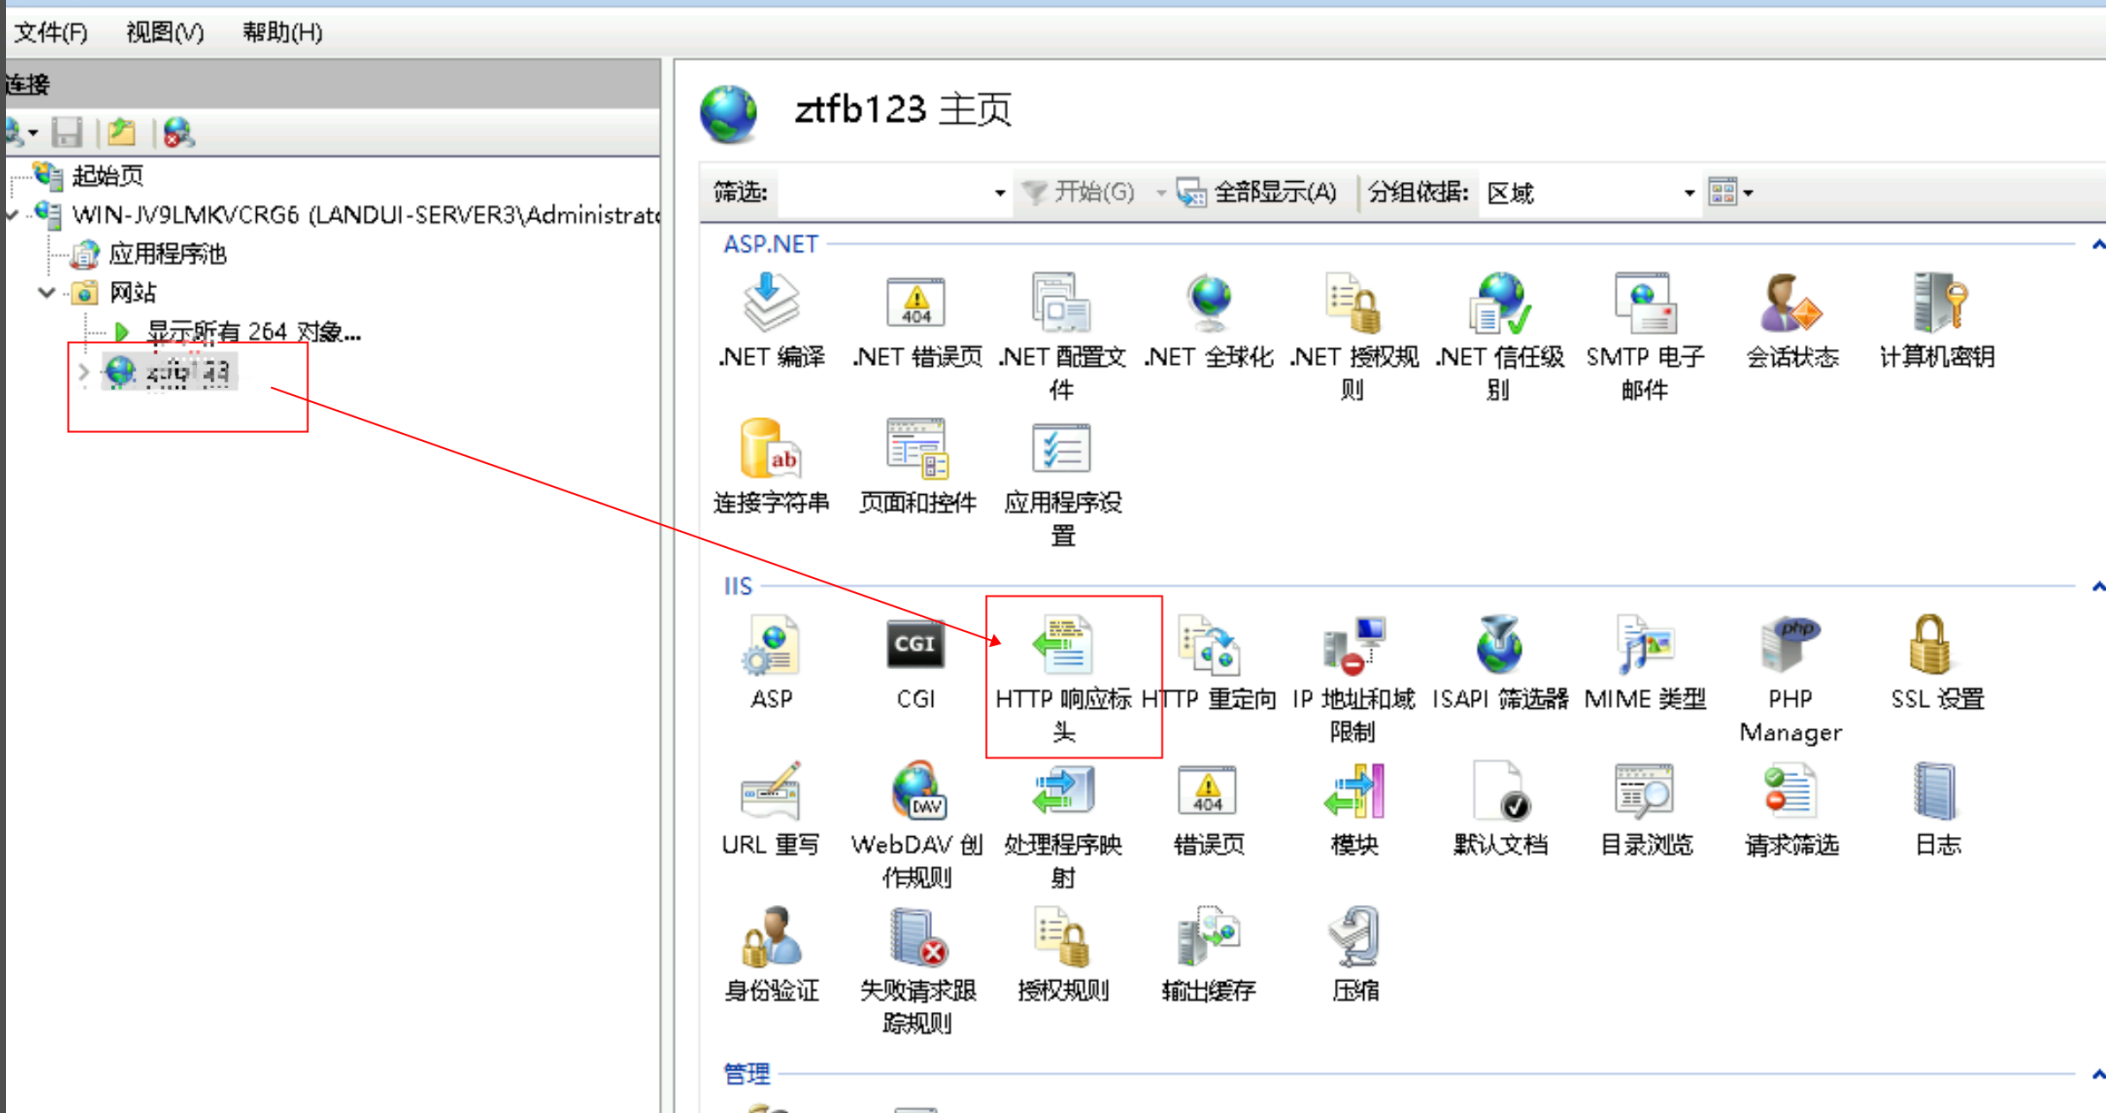Viewport: 2106px width, 1113px height.
Task: Click 显示所有 264 对象 link
Action: click(x=252, y=332)
